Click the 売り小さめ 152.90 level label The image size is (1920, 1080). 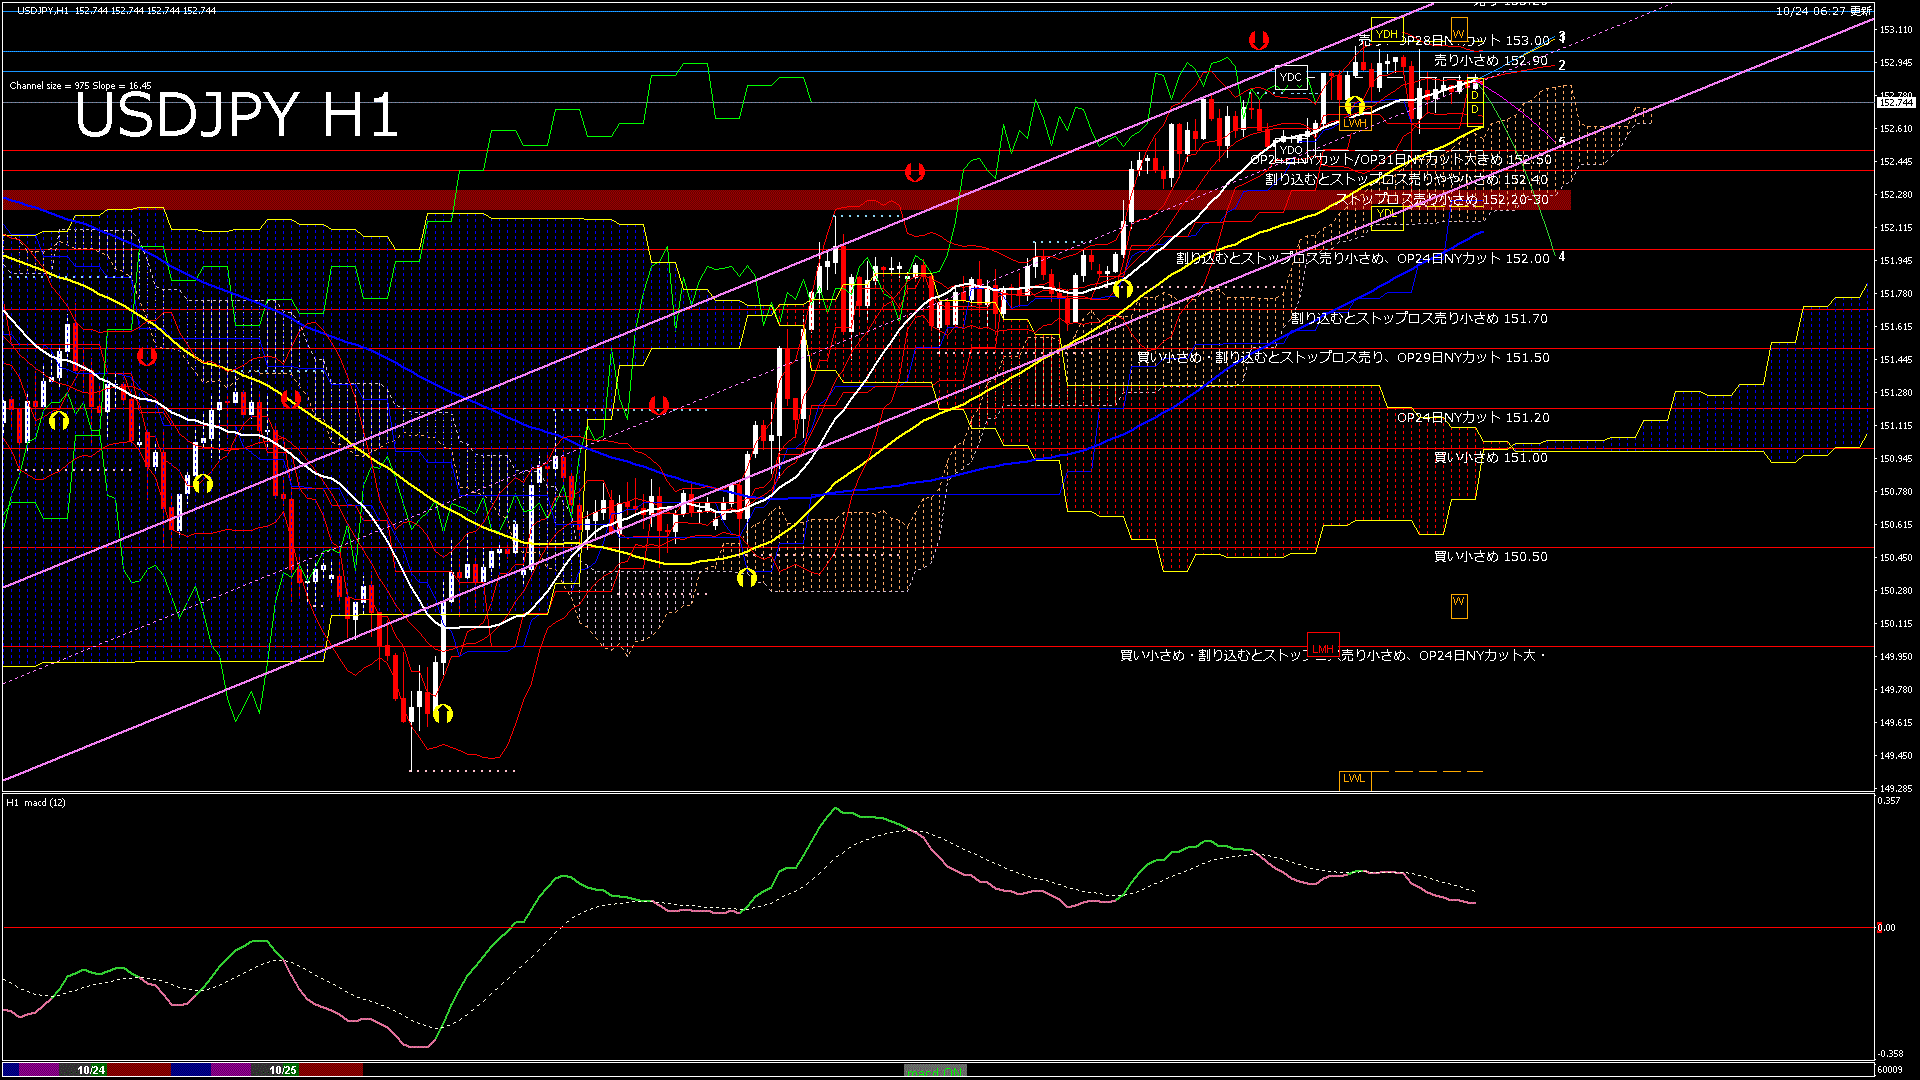click(x=1490, y=61)
